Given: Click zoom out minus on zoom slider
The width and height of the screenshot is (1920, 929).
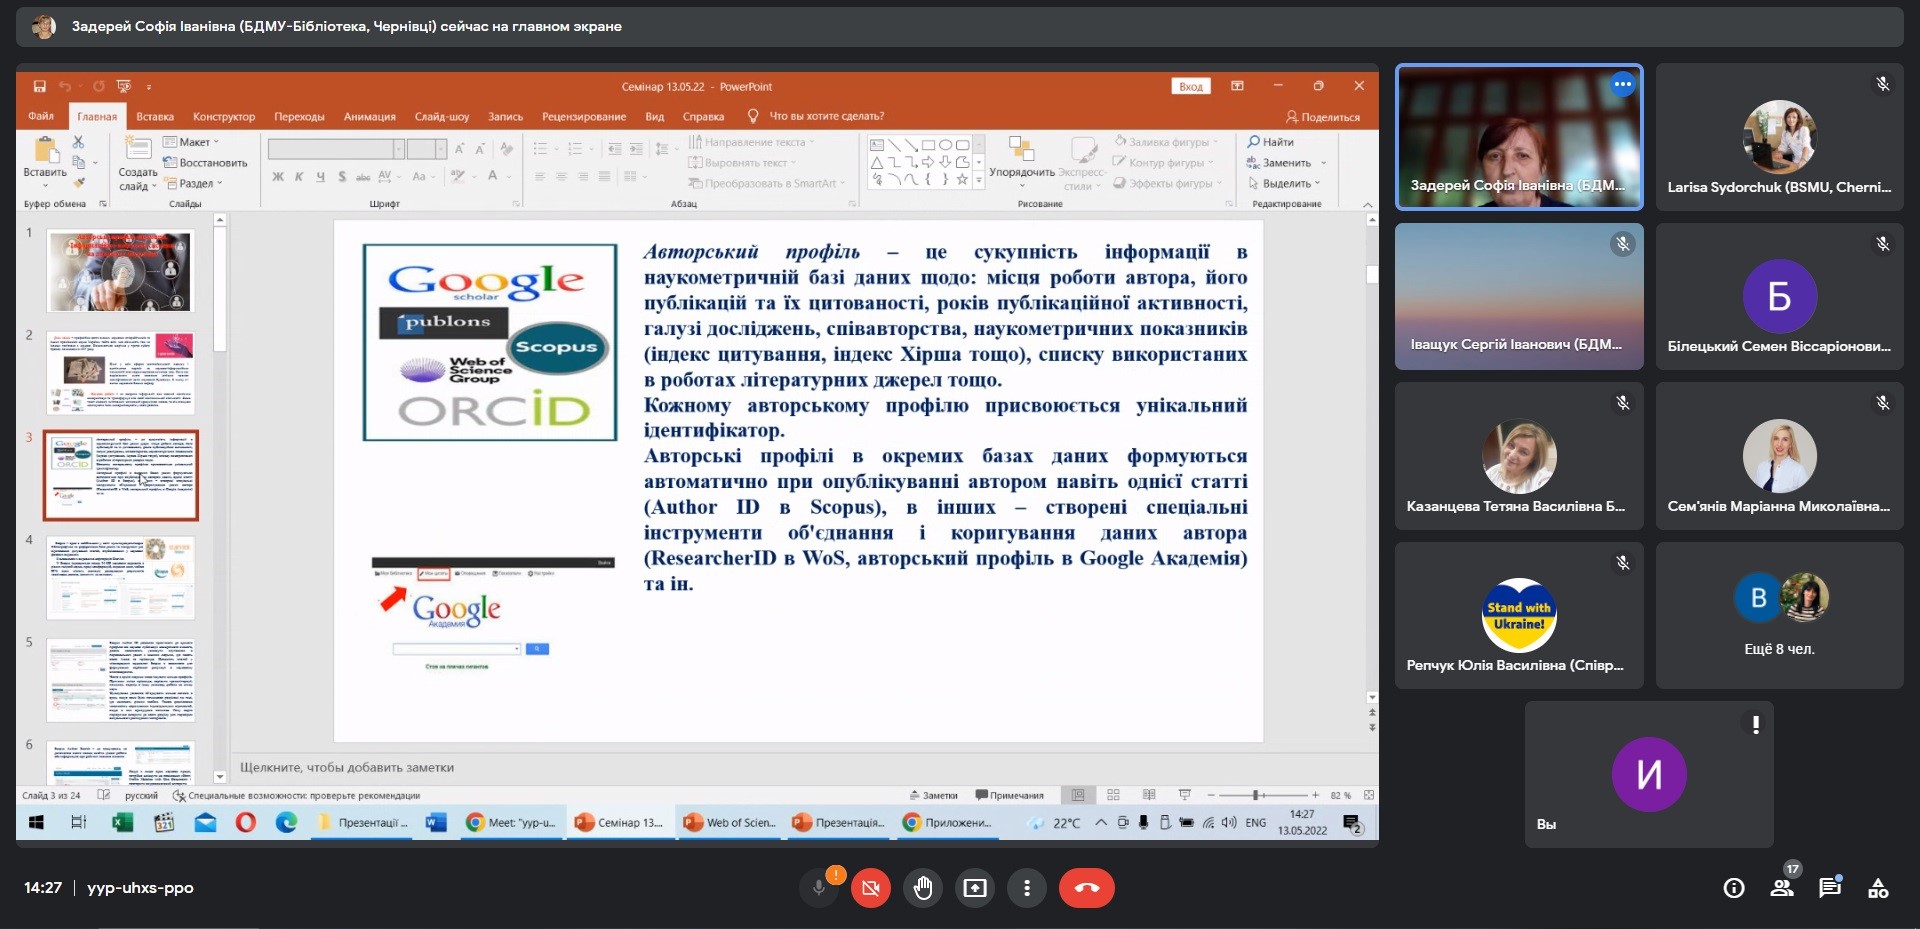Looking at the screenshot, I should 1211,795.
